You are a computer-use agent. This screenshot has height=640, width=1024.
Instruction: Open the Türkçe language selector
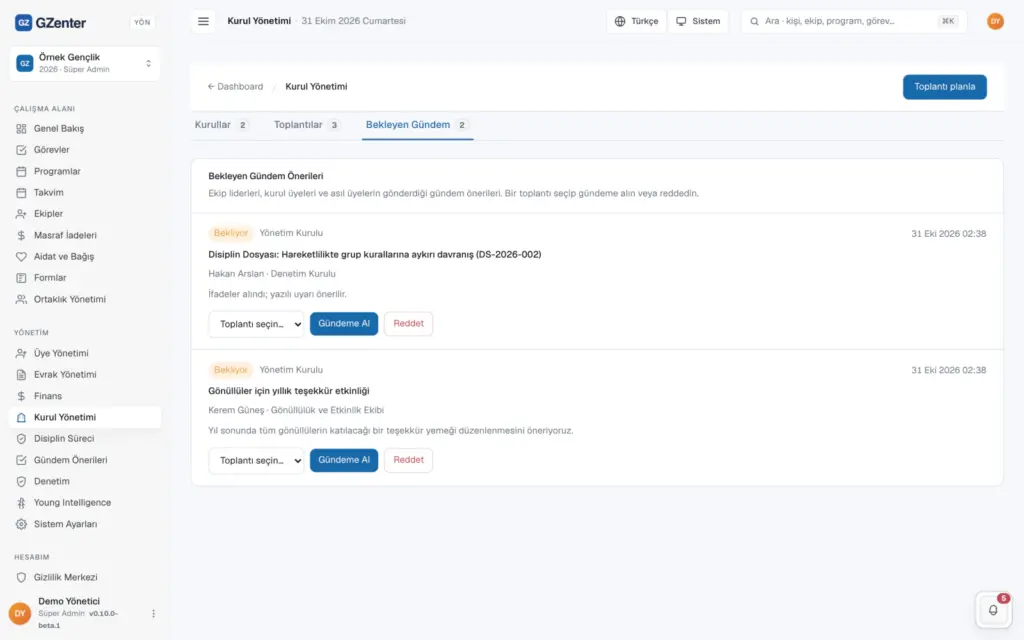tap(636, 21)
